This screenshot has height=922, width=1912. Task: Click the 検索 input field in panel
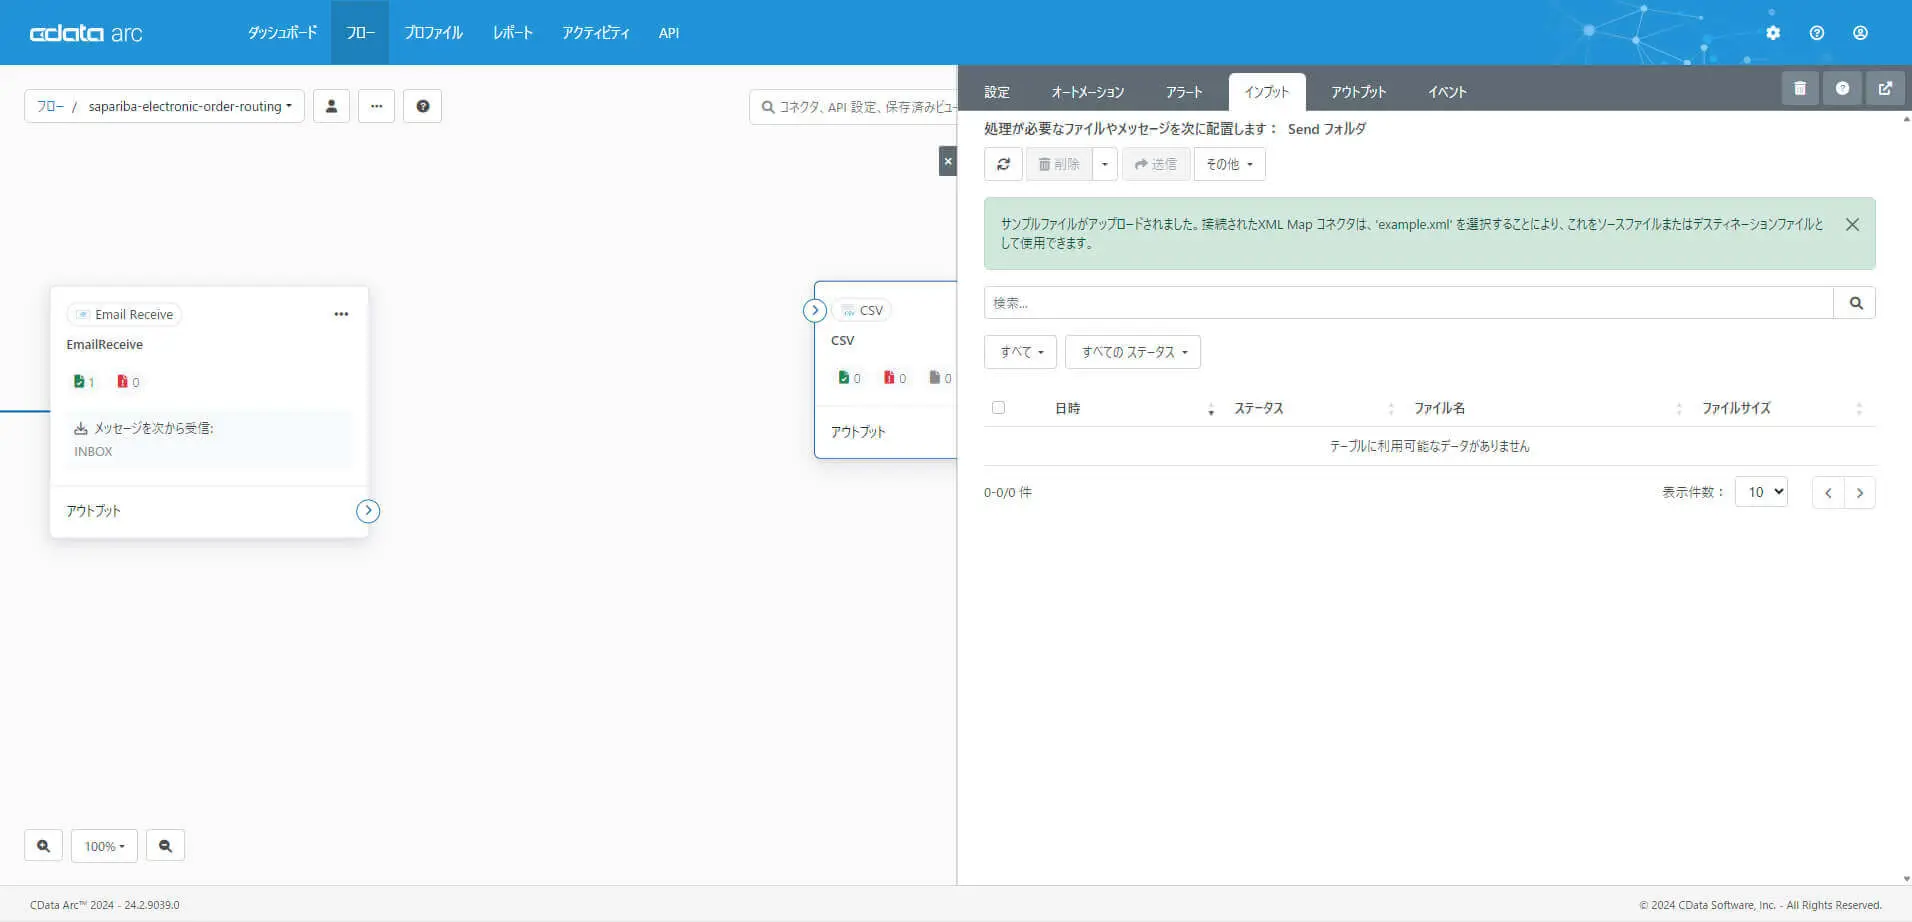(1408, 303)
